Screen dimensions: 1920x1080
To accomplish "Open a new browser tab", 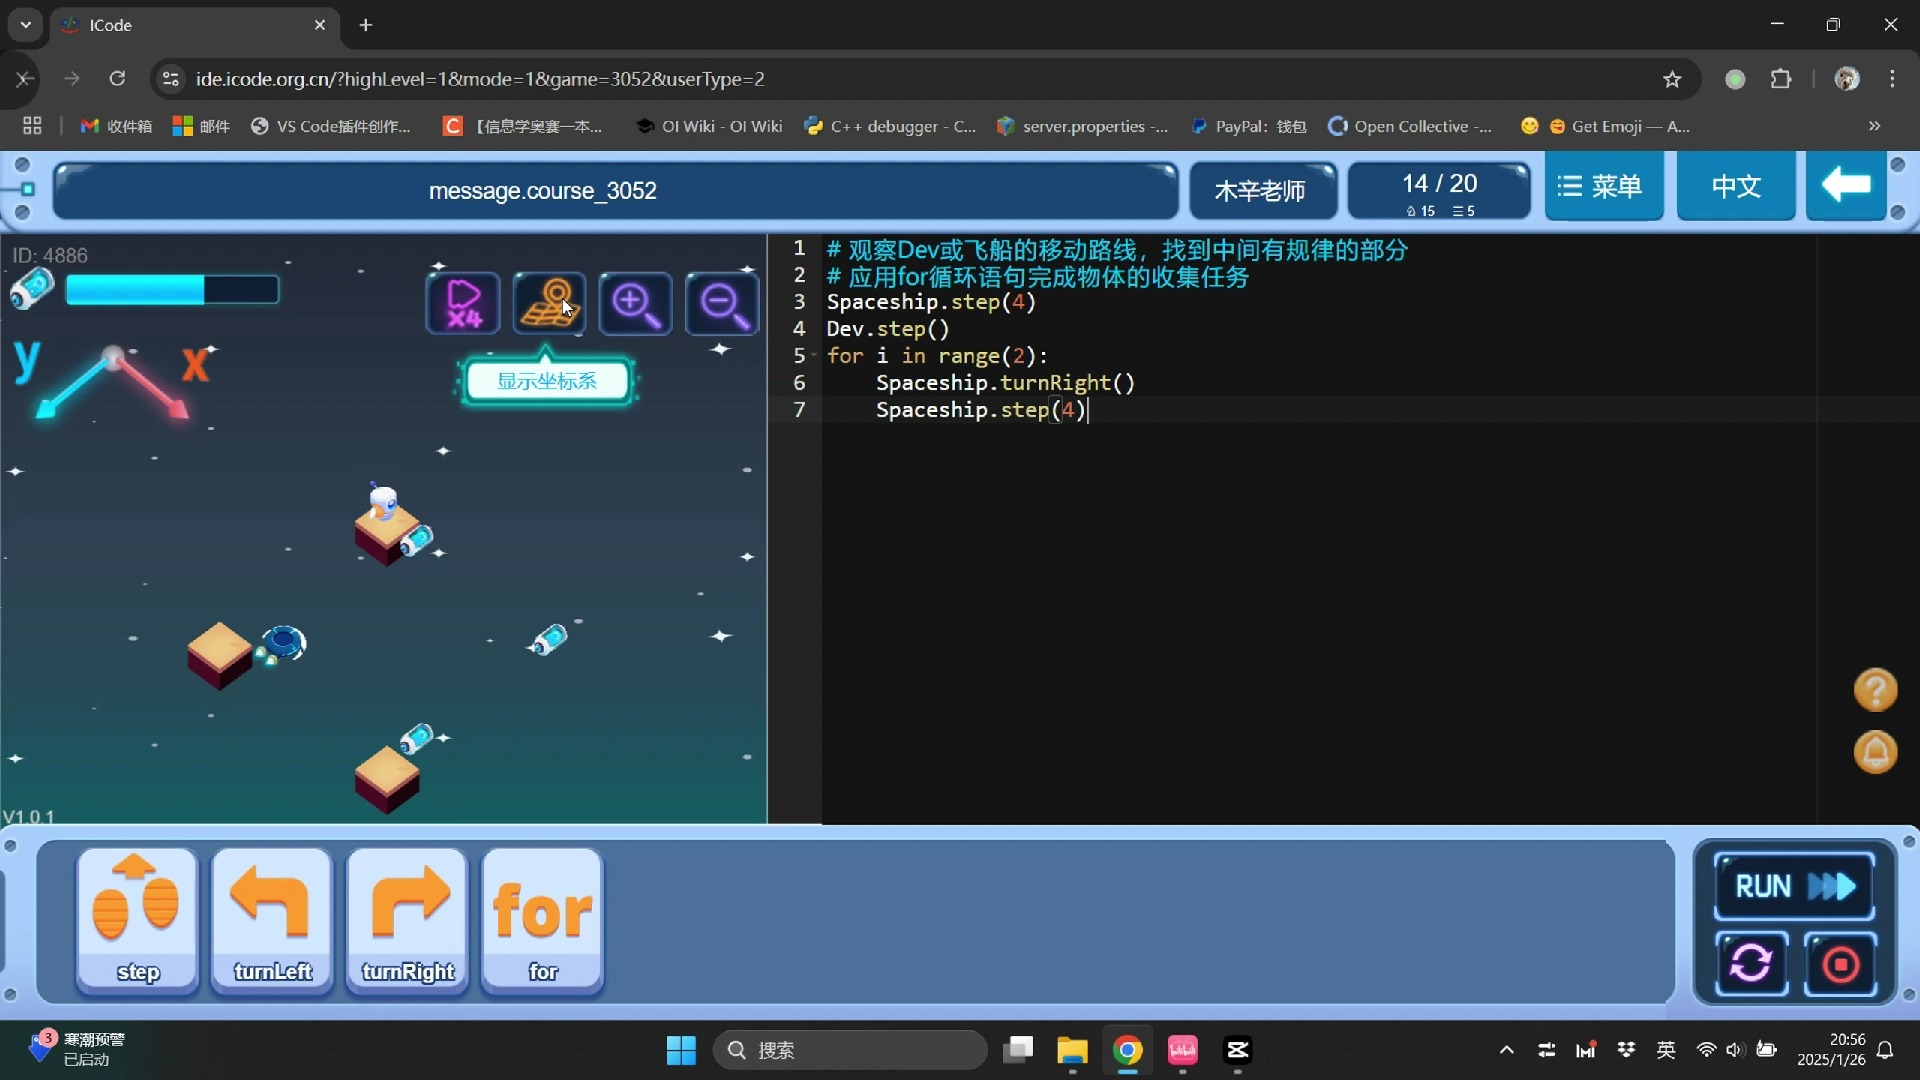I will pos(366,25).
